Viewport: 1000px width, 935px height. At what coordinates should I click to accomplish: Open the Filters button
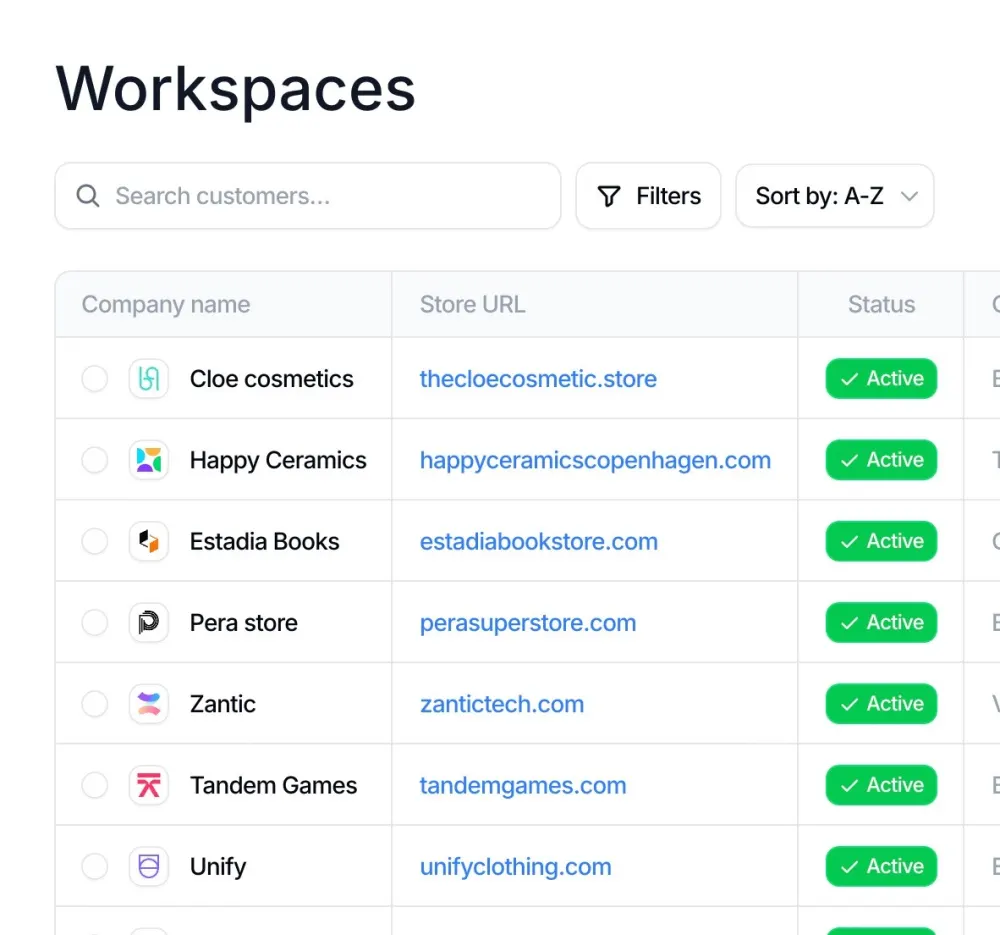pos(648,196)
